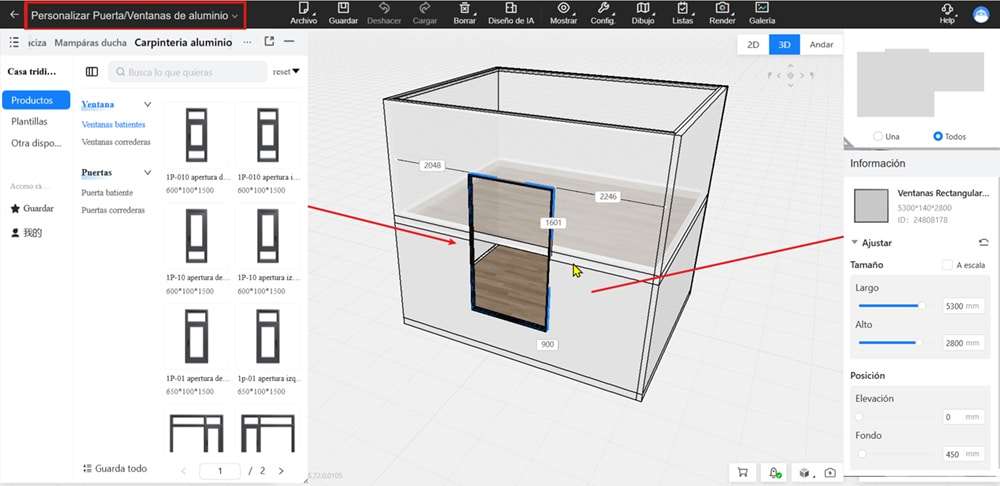The image size is (1000, 486).
Task: Switch to 3D view
Action: point(784,45)
